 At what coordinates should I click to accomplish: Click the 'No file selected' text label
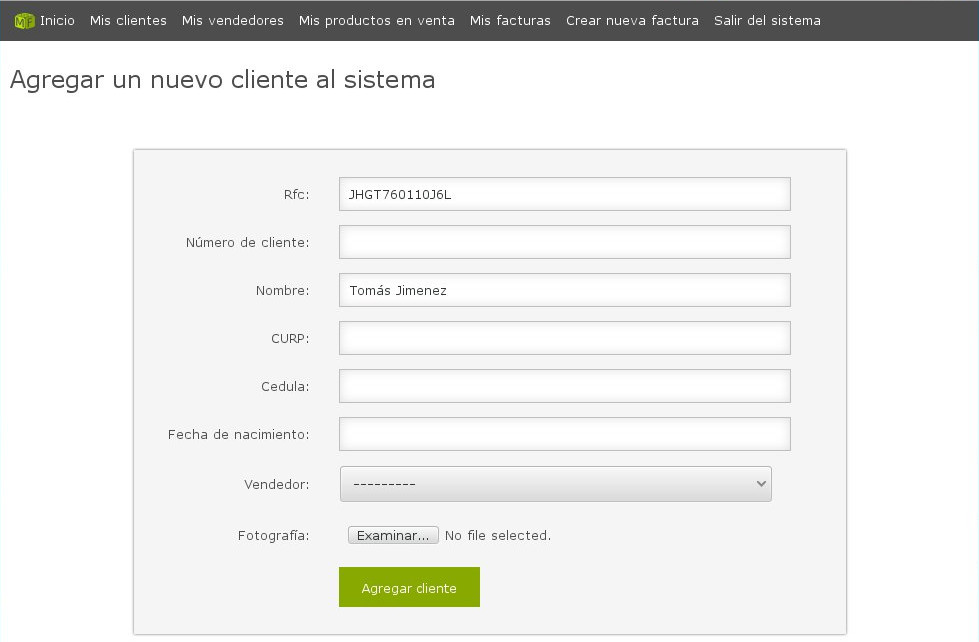pos(498,535)
